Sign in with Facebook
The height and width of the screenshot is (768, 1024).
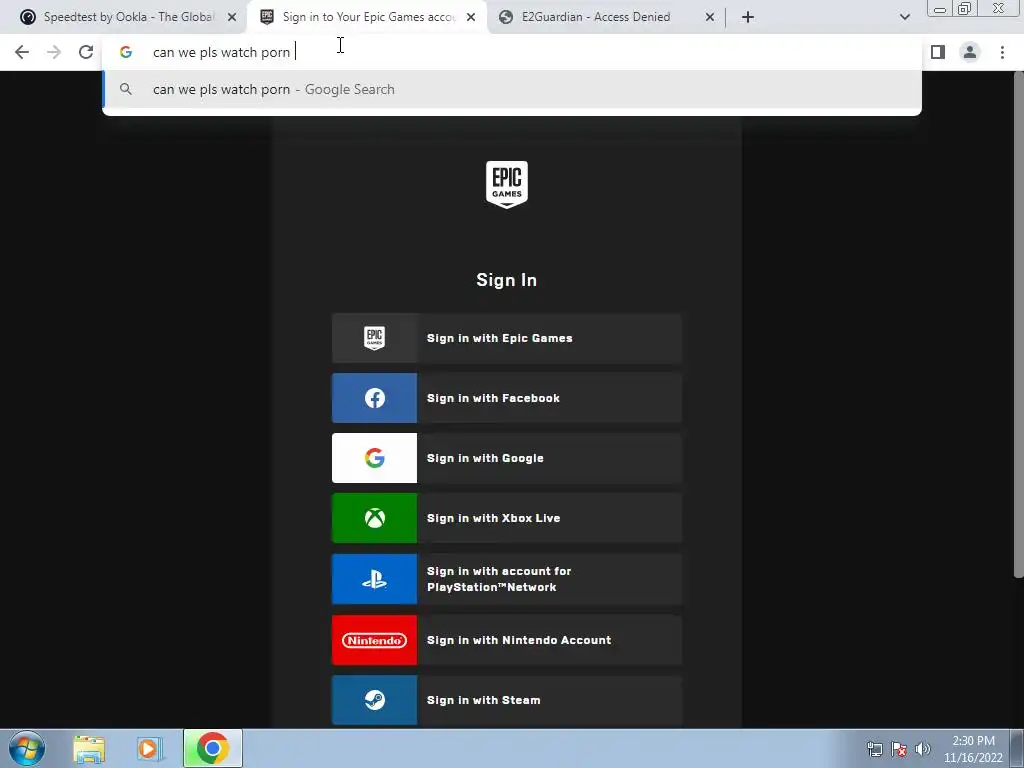[x=507, y=398]
